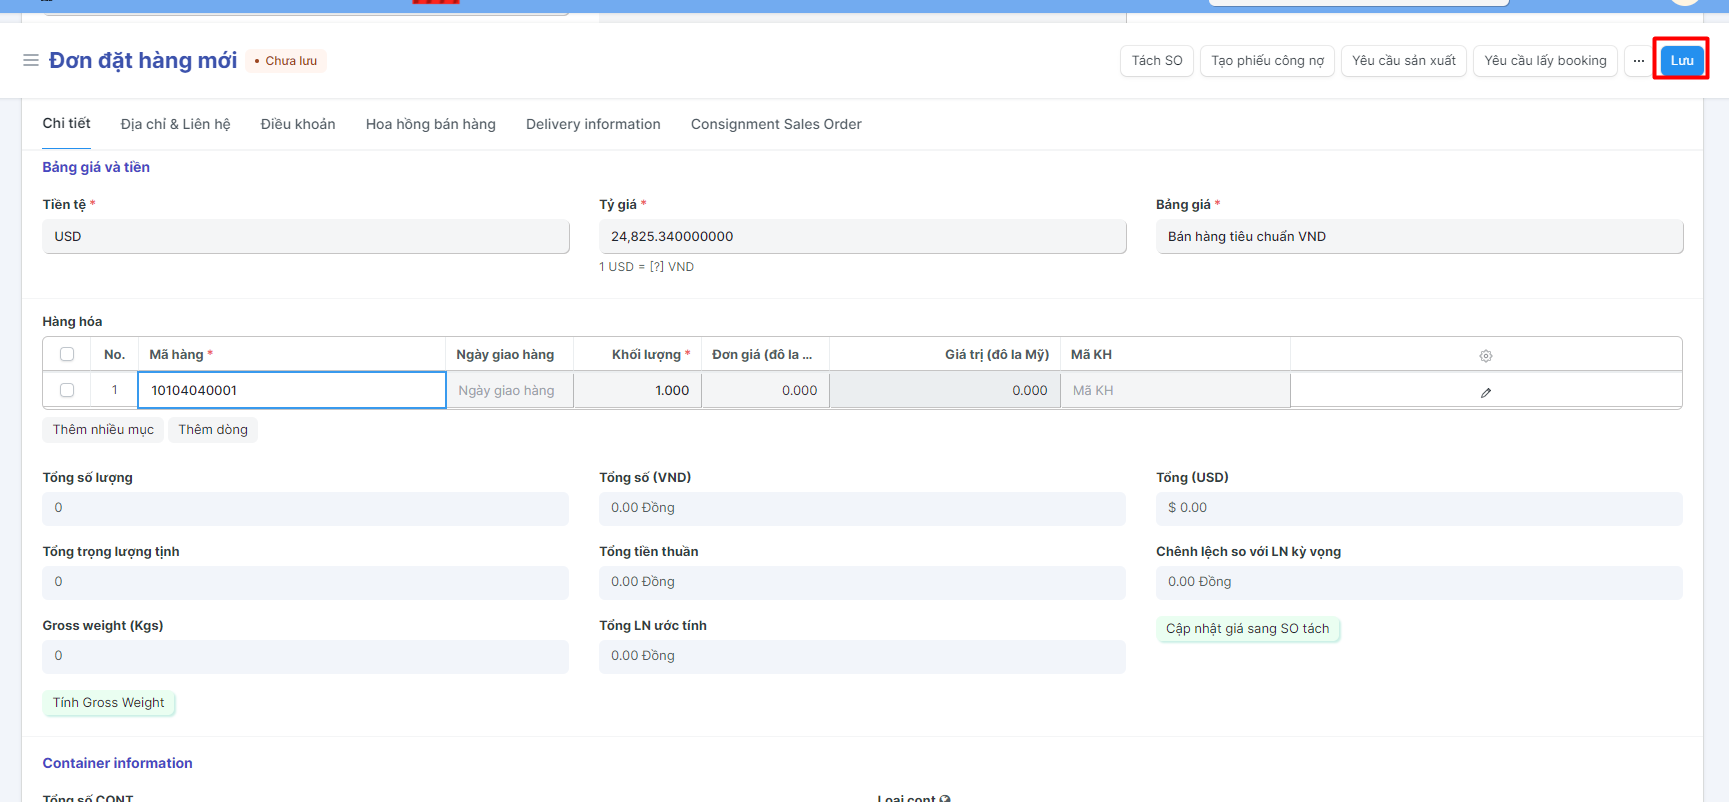Click Thêm dòng to add row
The image size is (1729, 802).
click(212, 430)
